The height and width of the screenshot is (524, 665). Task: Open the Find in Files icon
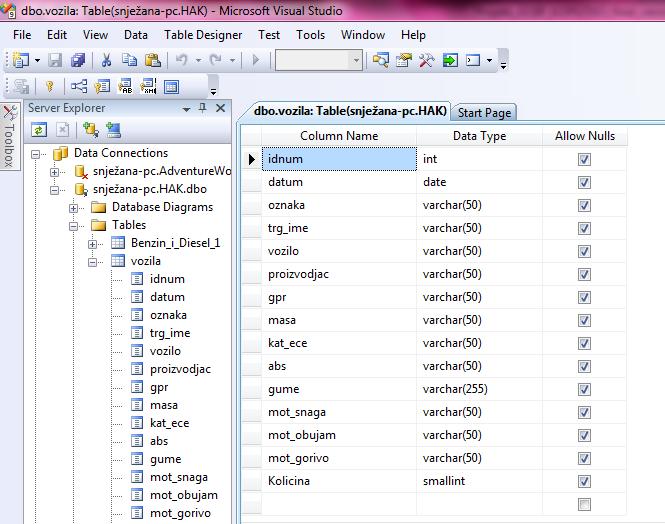click(x=380, y=60)
